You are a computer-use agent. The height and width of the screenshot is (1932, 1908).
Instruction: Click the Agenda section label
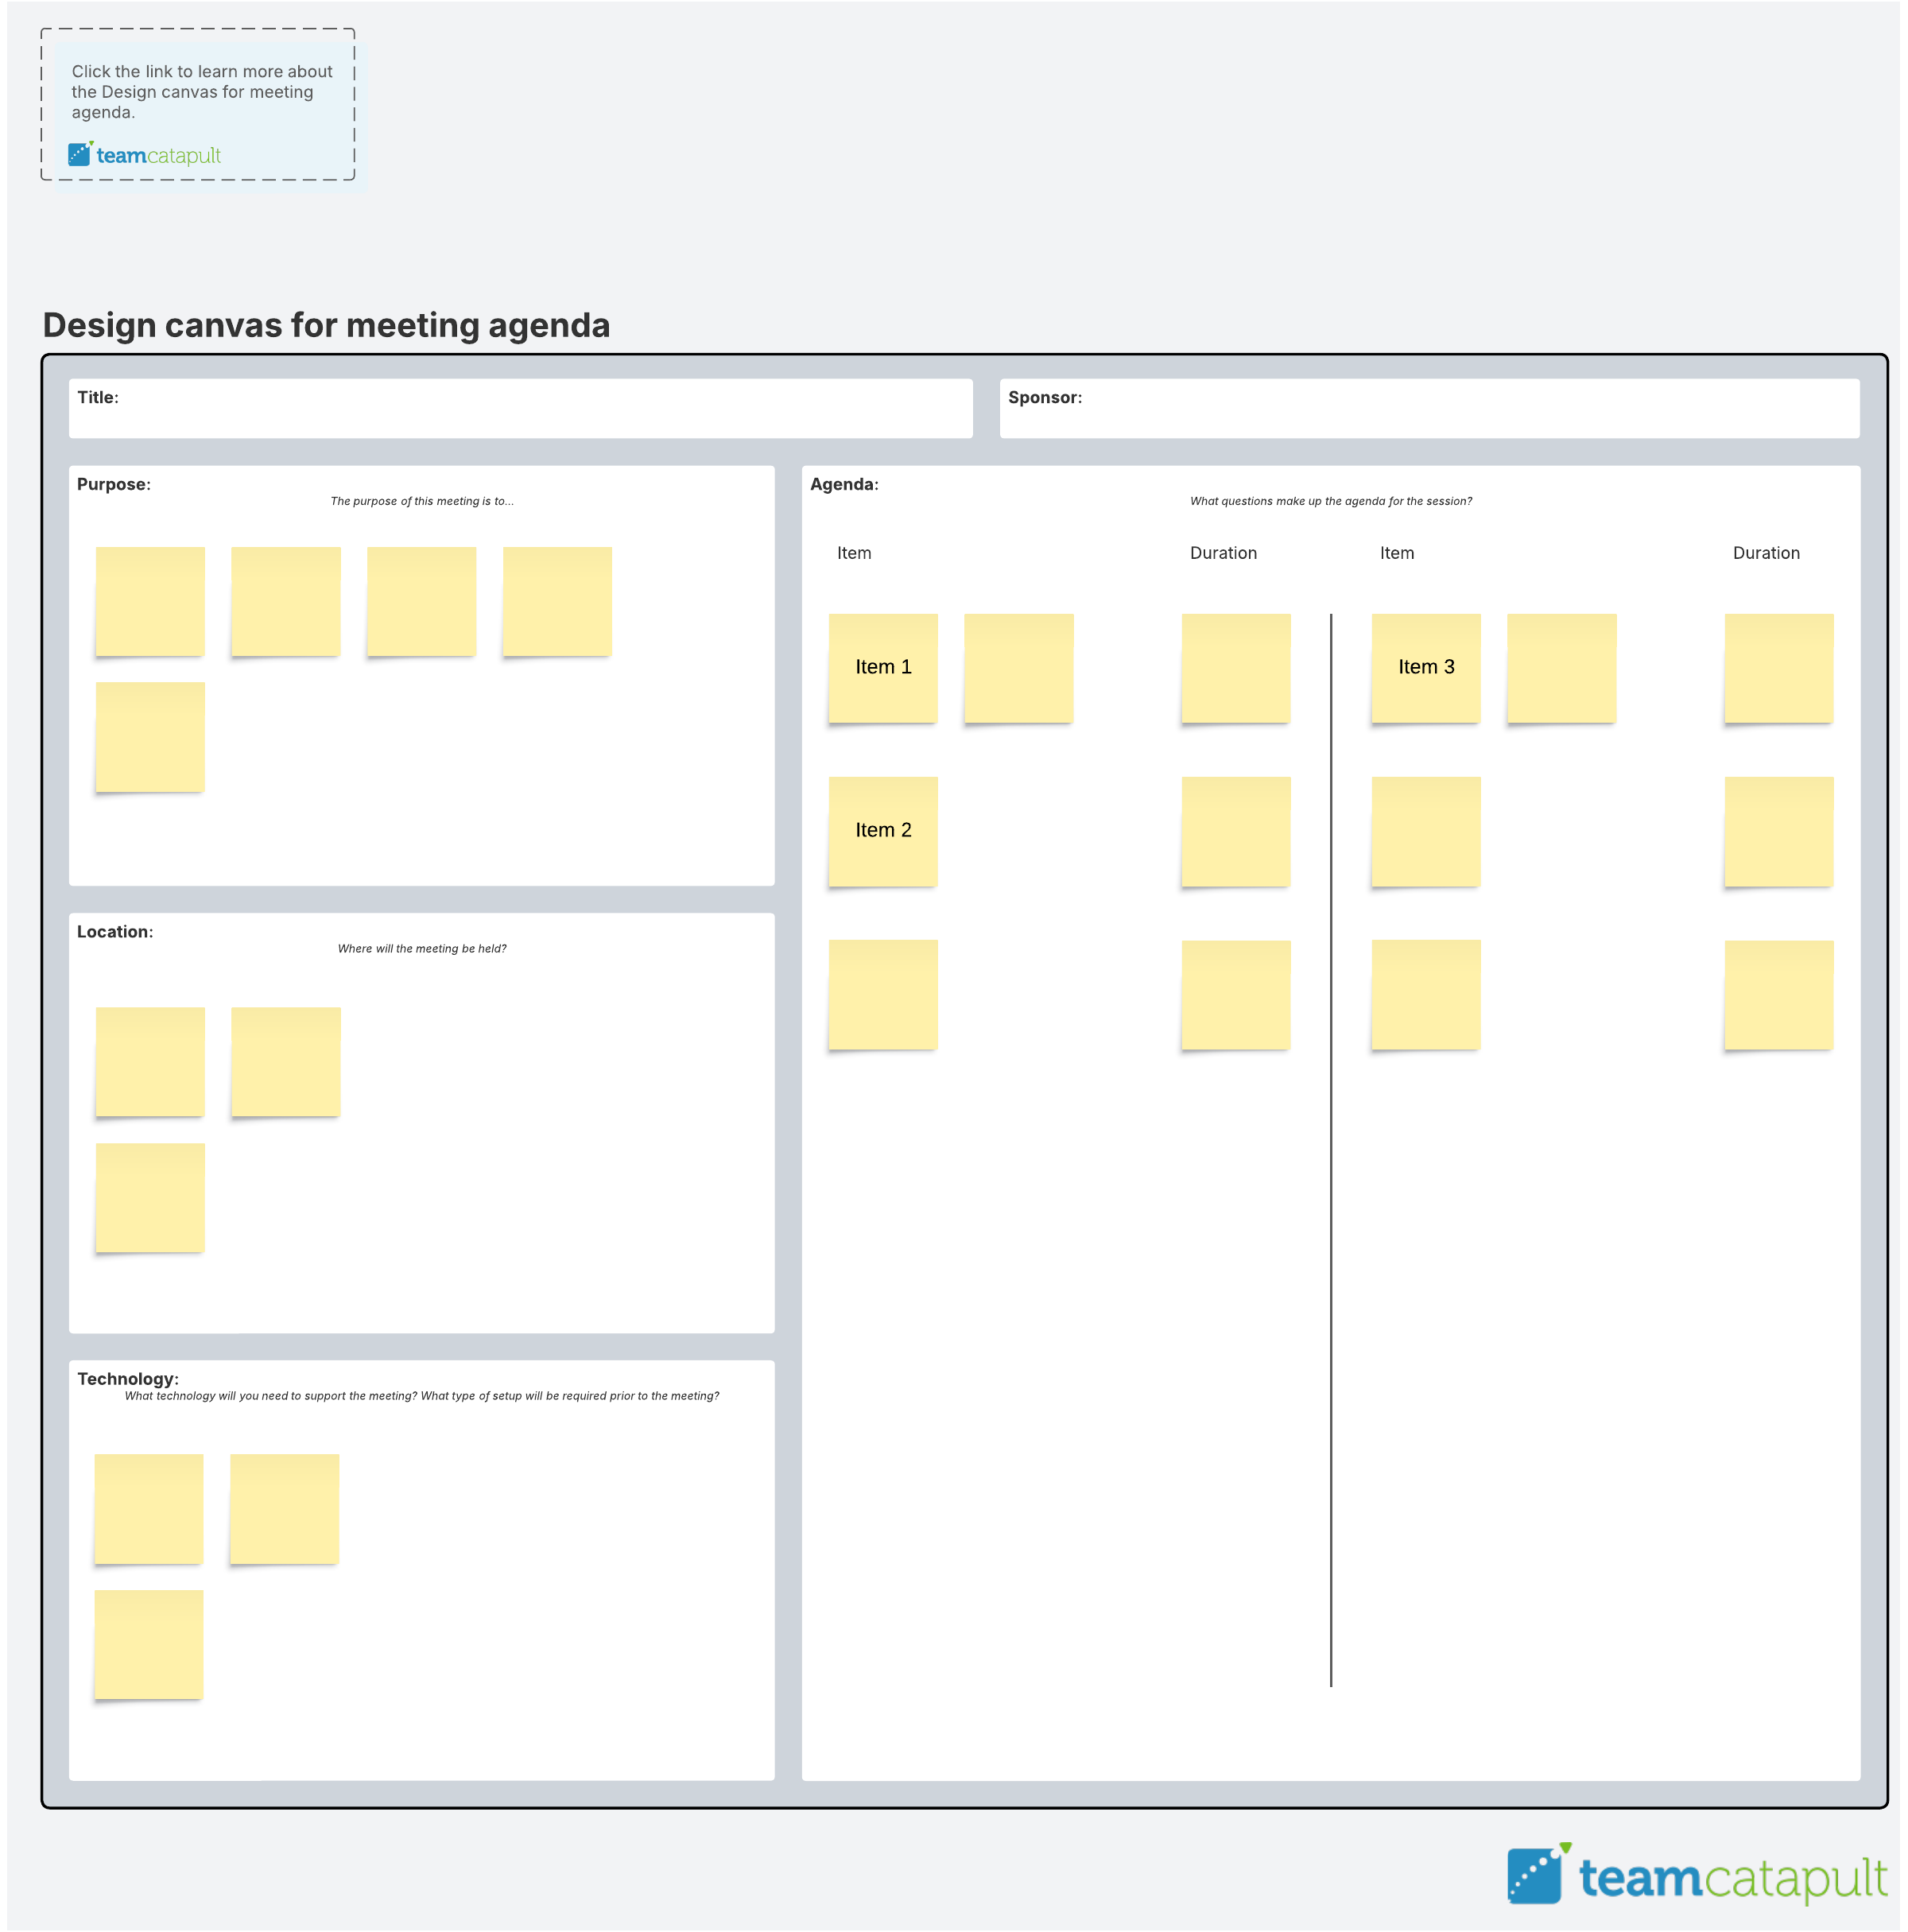[844, 484]
